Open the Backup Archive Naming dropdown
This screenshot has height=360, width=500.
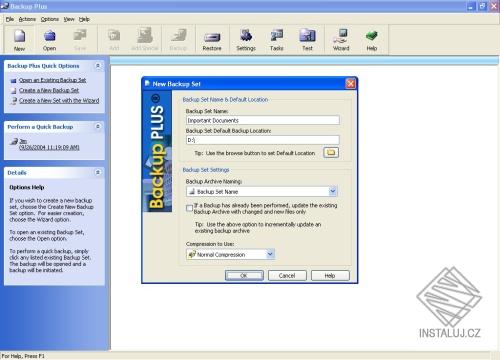point(333,191)
